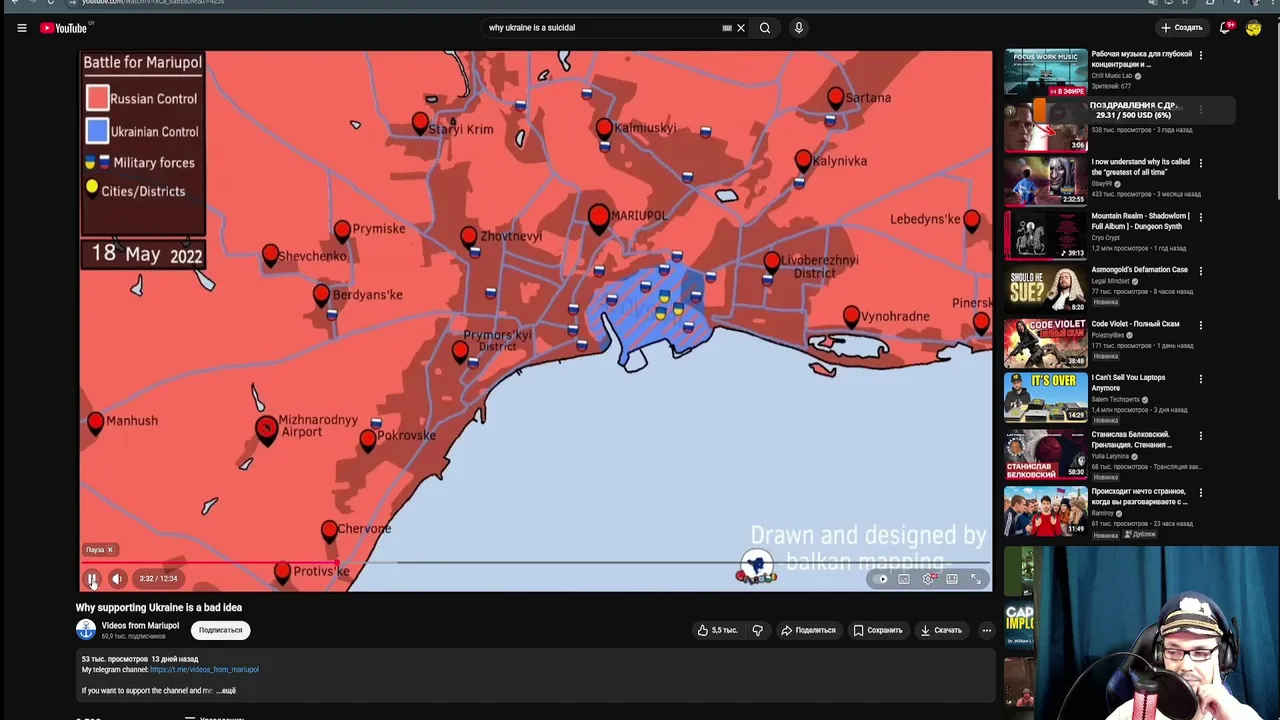
Task: Click channel name Yulia Latynina
Action: tap(1110, 456)
